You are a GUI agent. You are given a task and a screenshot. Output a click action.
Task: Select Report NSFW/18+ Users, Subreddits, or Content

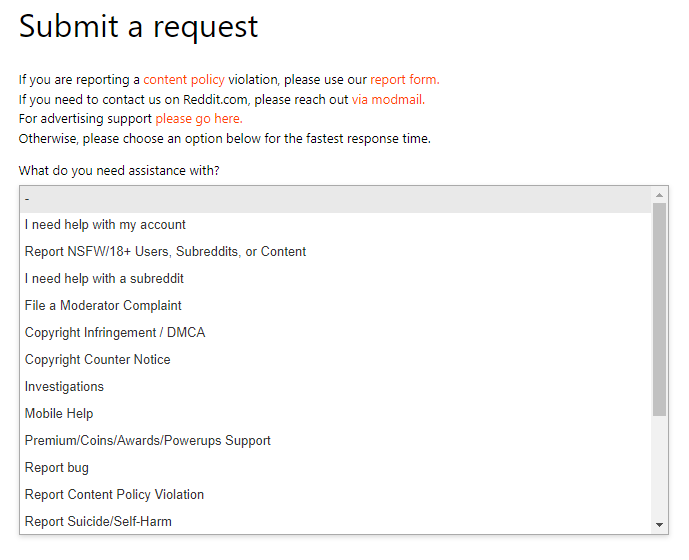point(165,252)
